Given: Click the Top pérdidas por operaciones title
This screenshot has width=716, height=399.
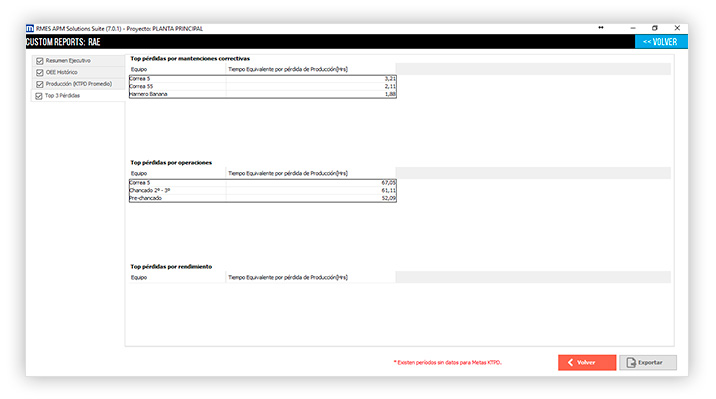Looking at the screenshot, I should click(x=171, y=163).
